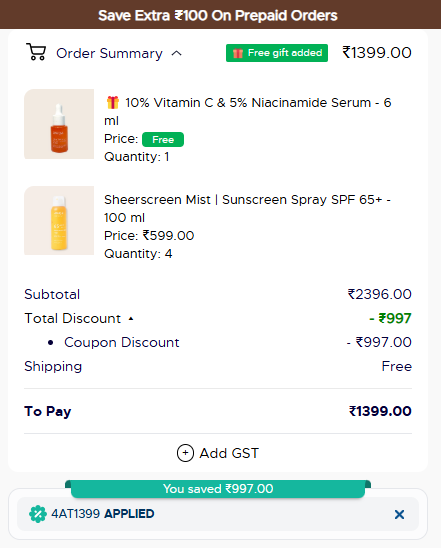The image size is (441, 548).
Task: Collapse the Order Summary chevron
Action: coord(176,53)
